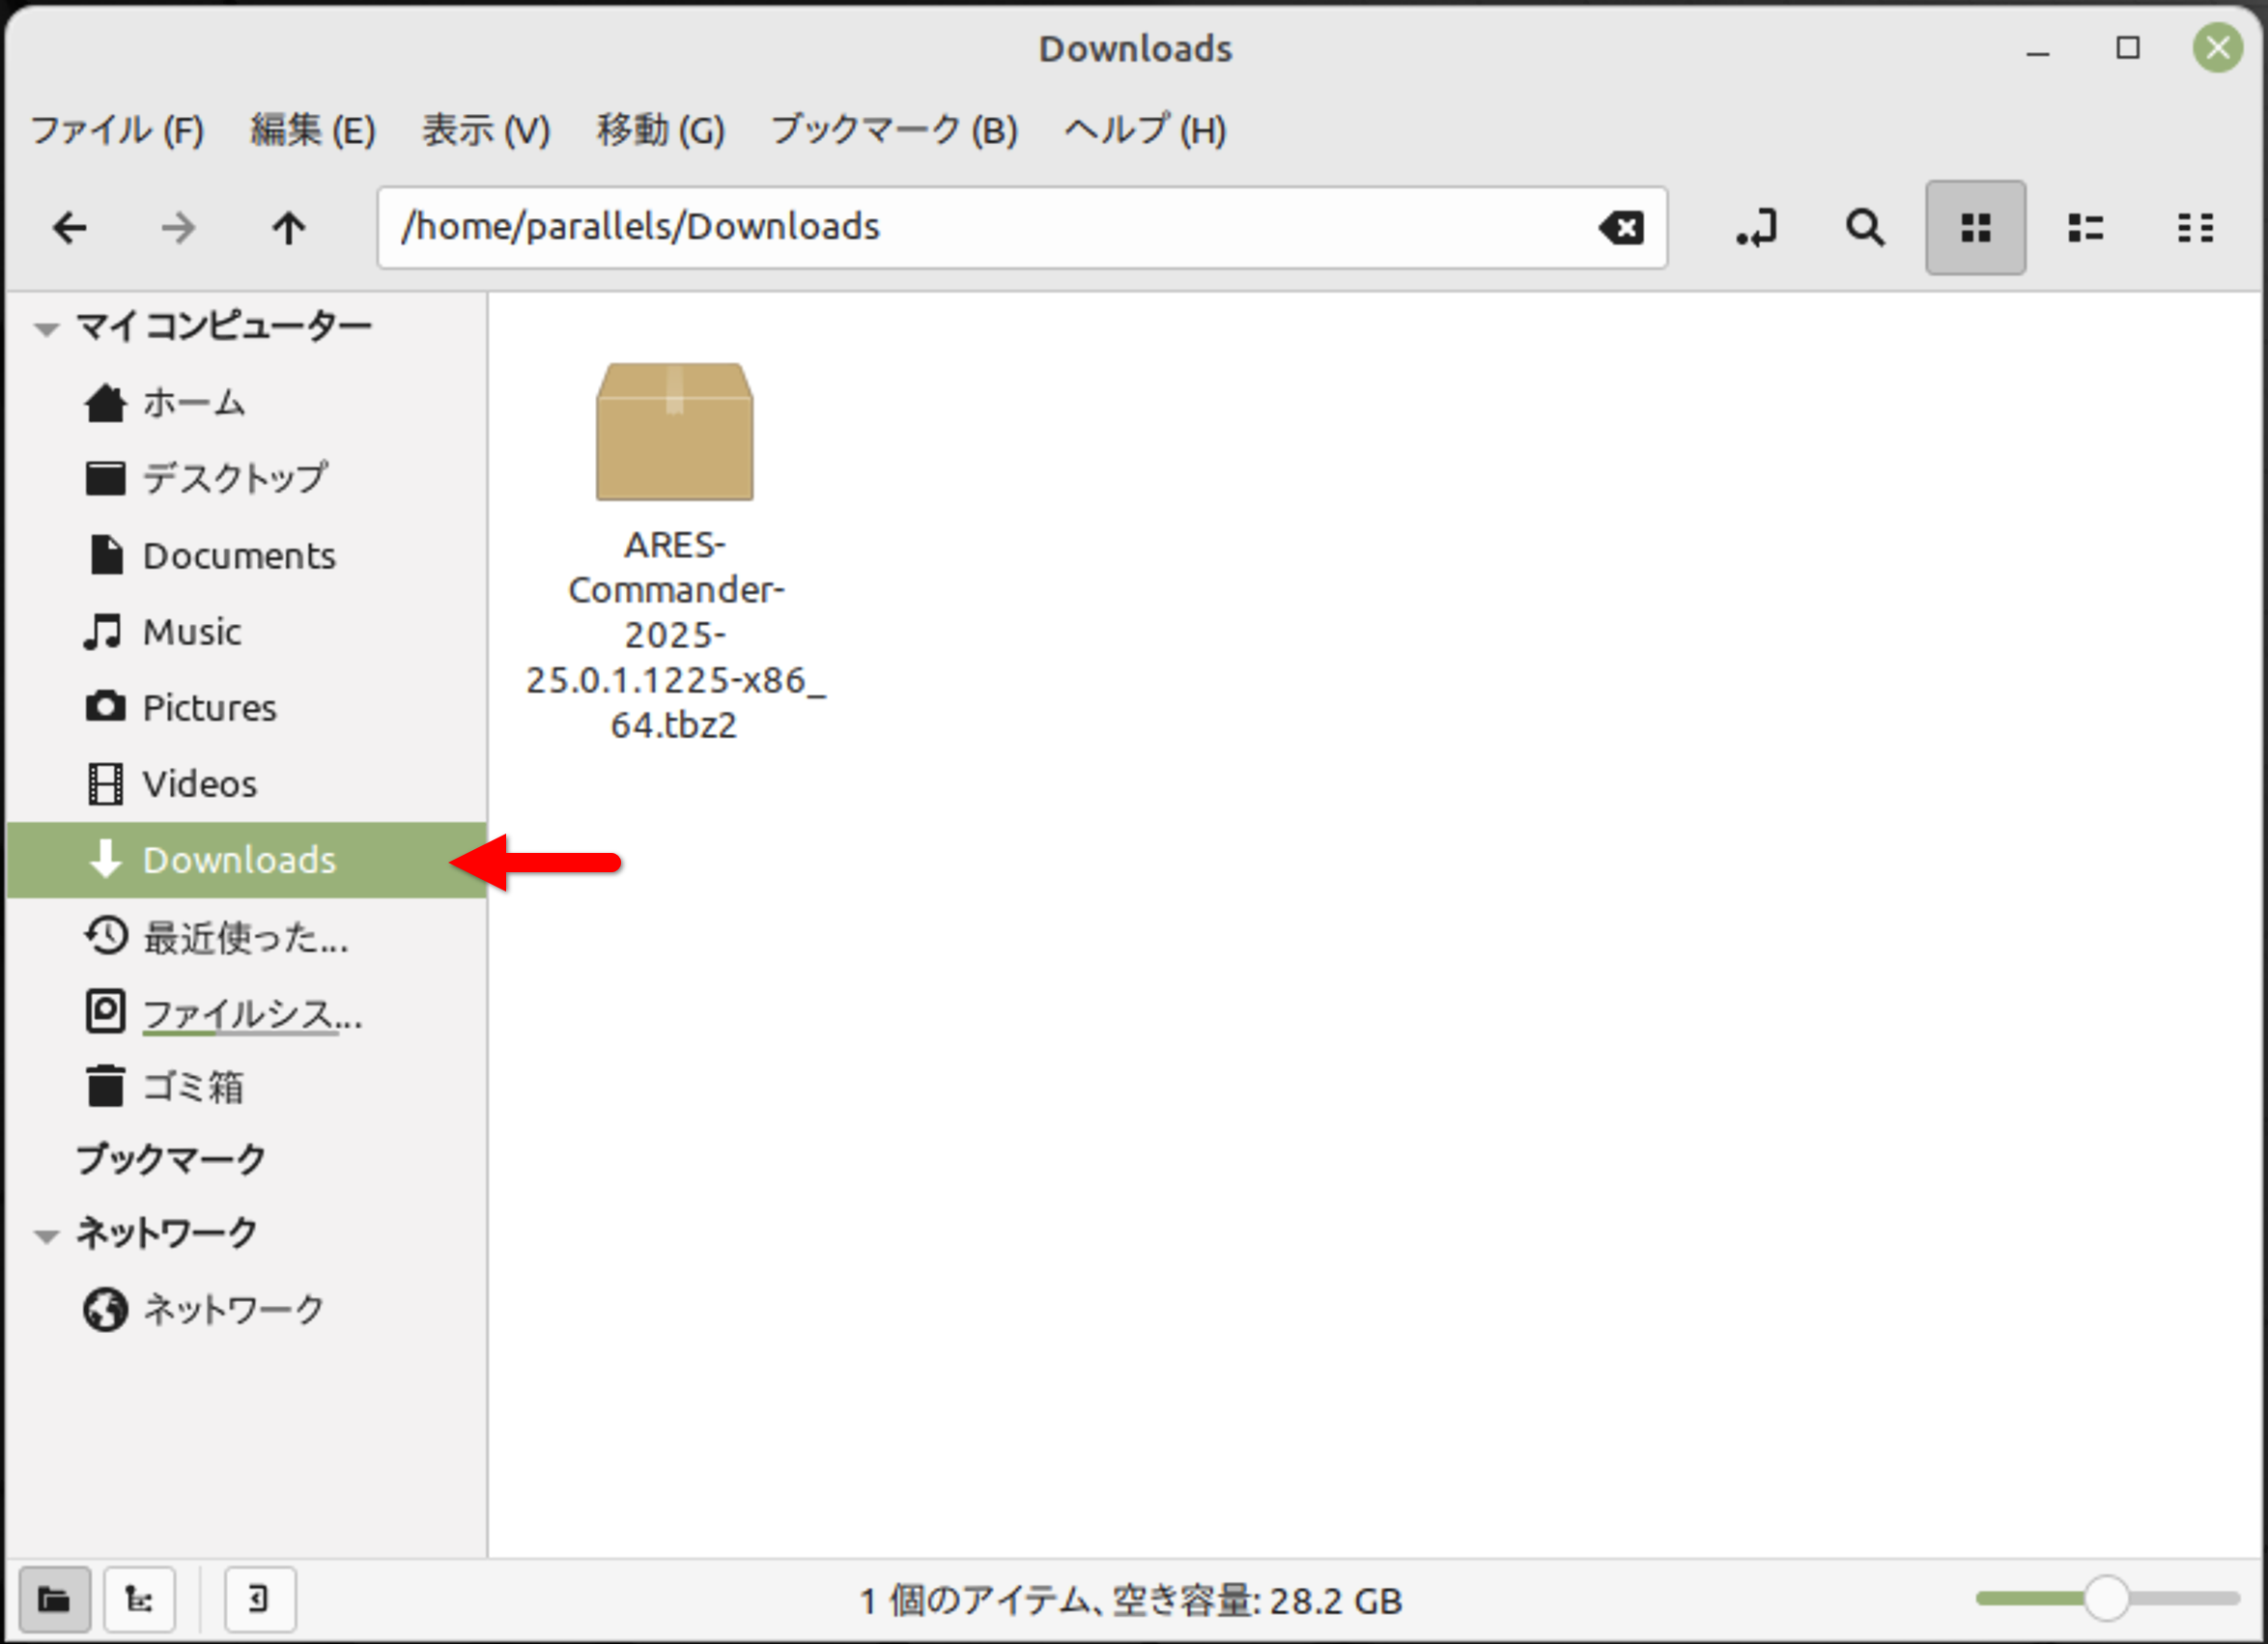Screen dimensions: 2268x1644
Task: Switch to list view mode
Action: 2085,228
